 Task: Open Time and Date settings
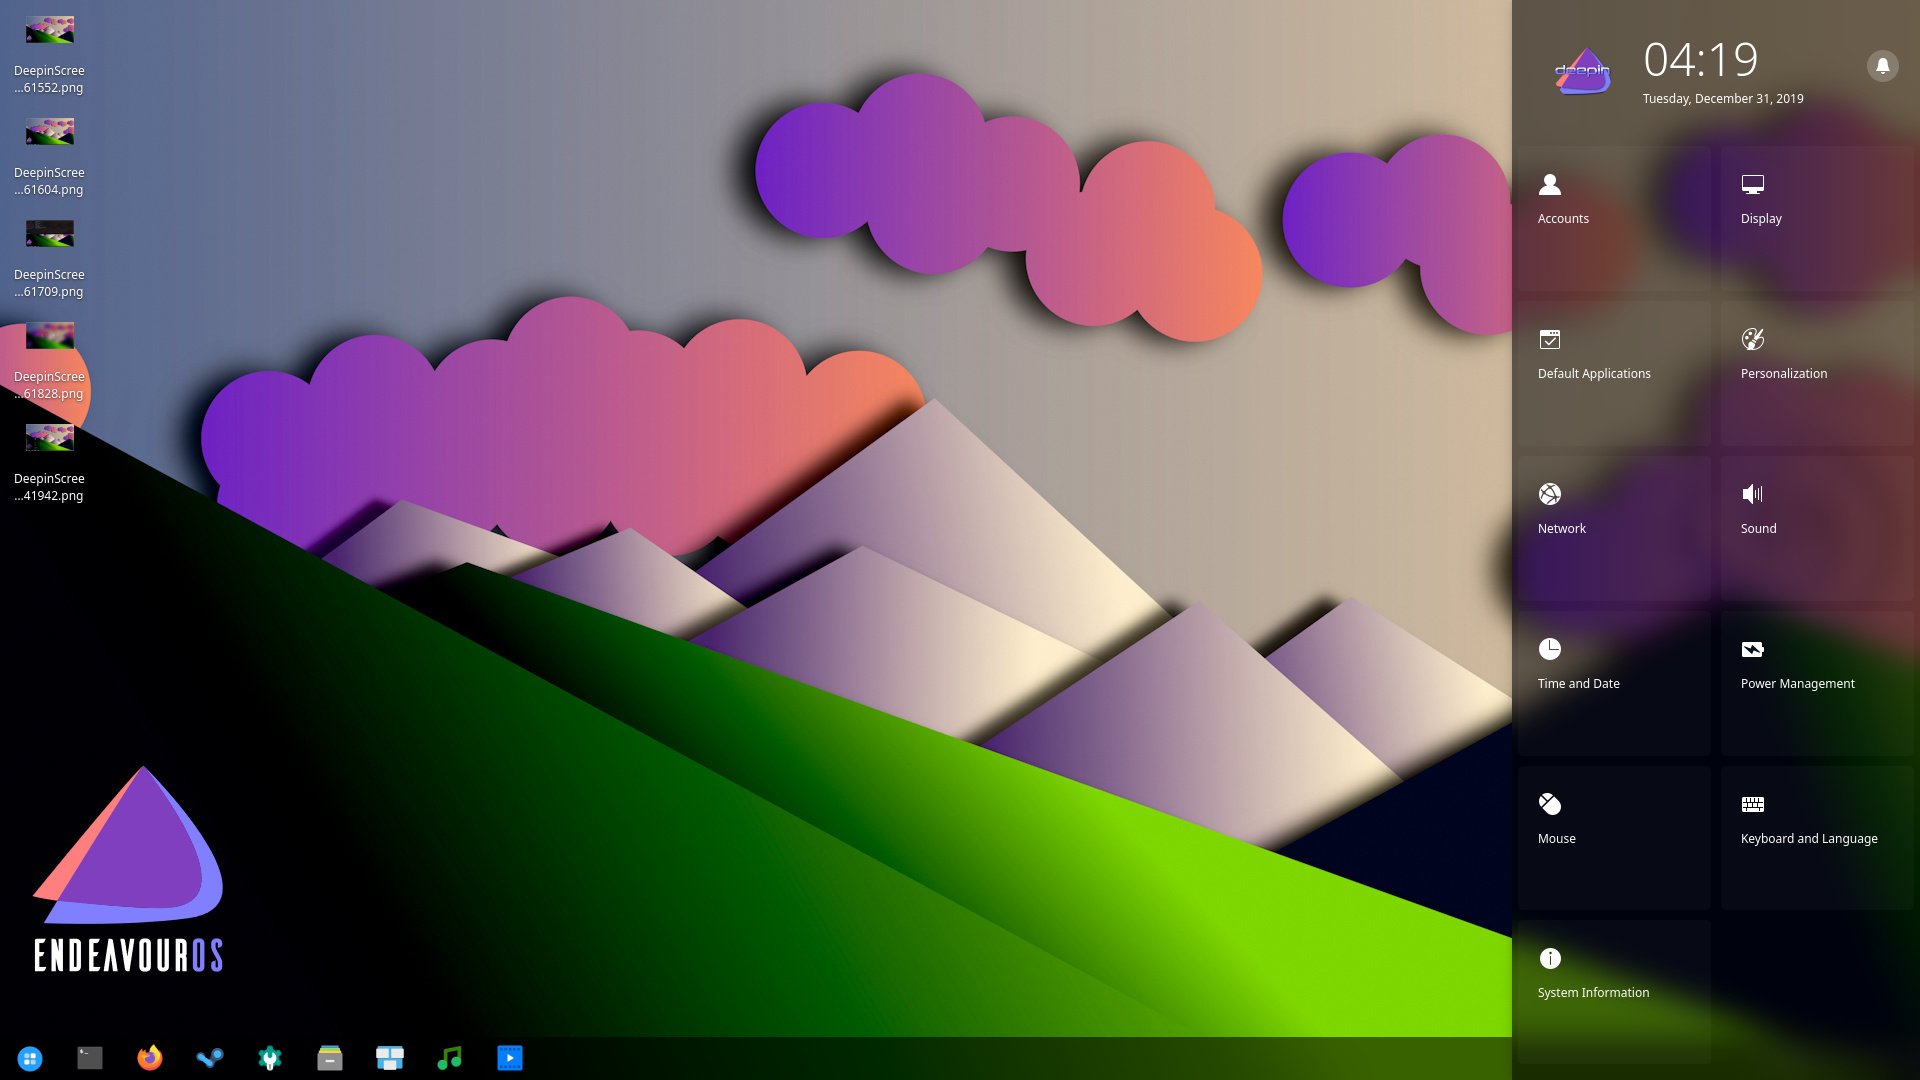pyautogui.click(x=1614, y=684)
